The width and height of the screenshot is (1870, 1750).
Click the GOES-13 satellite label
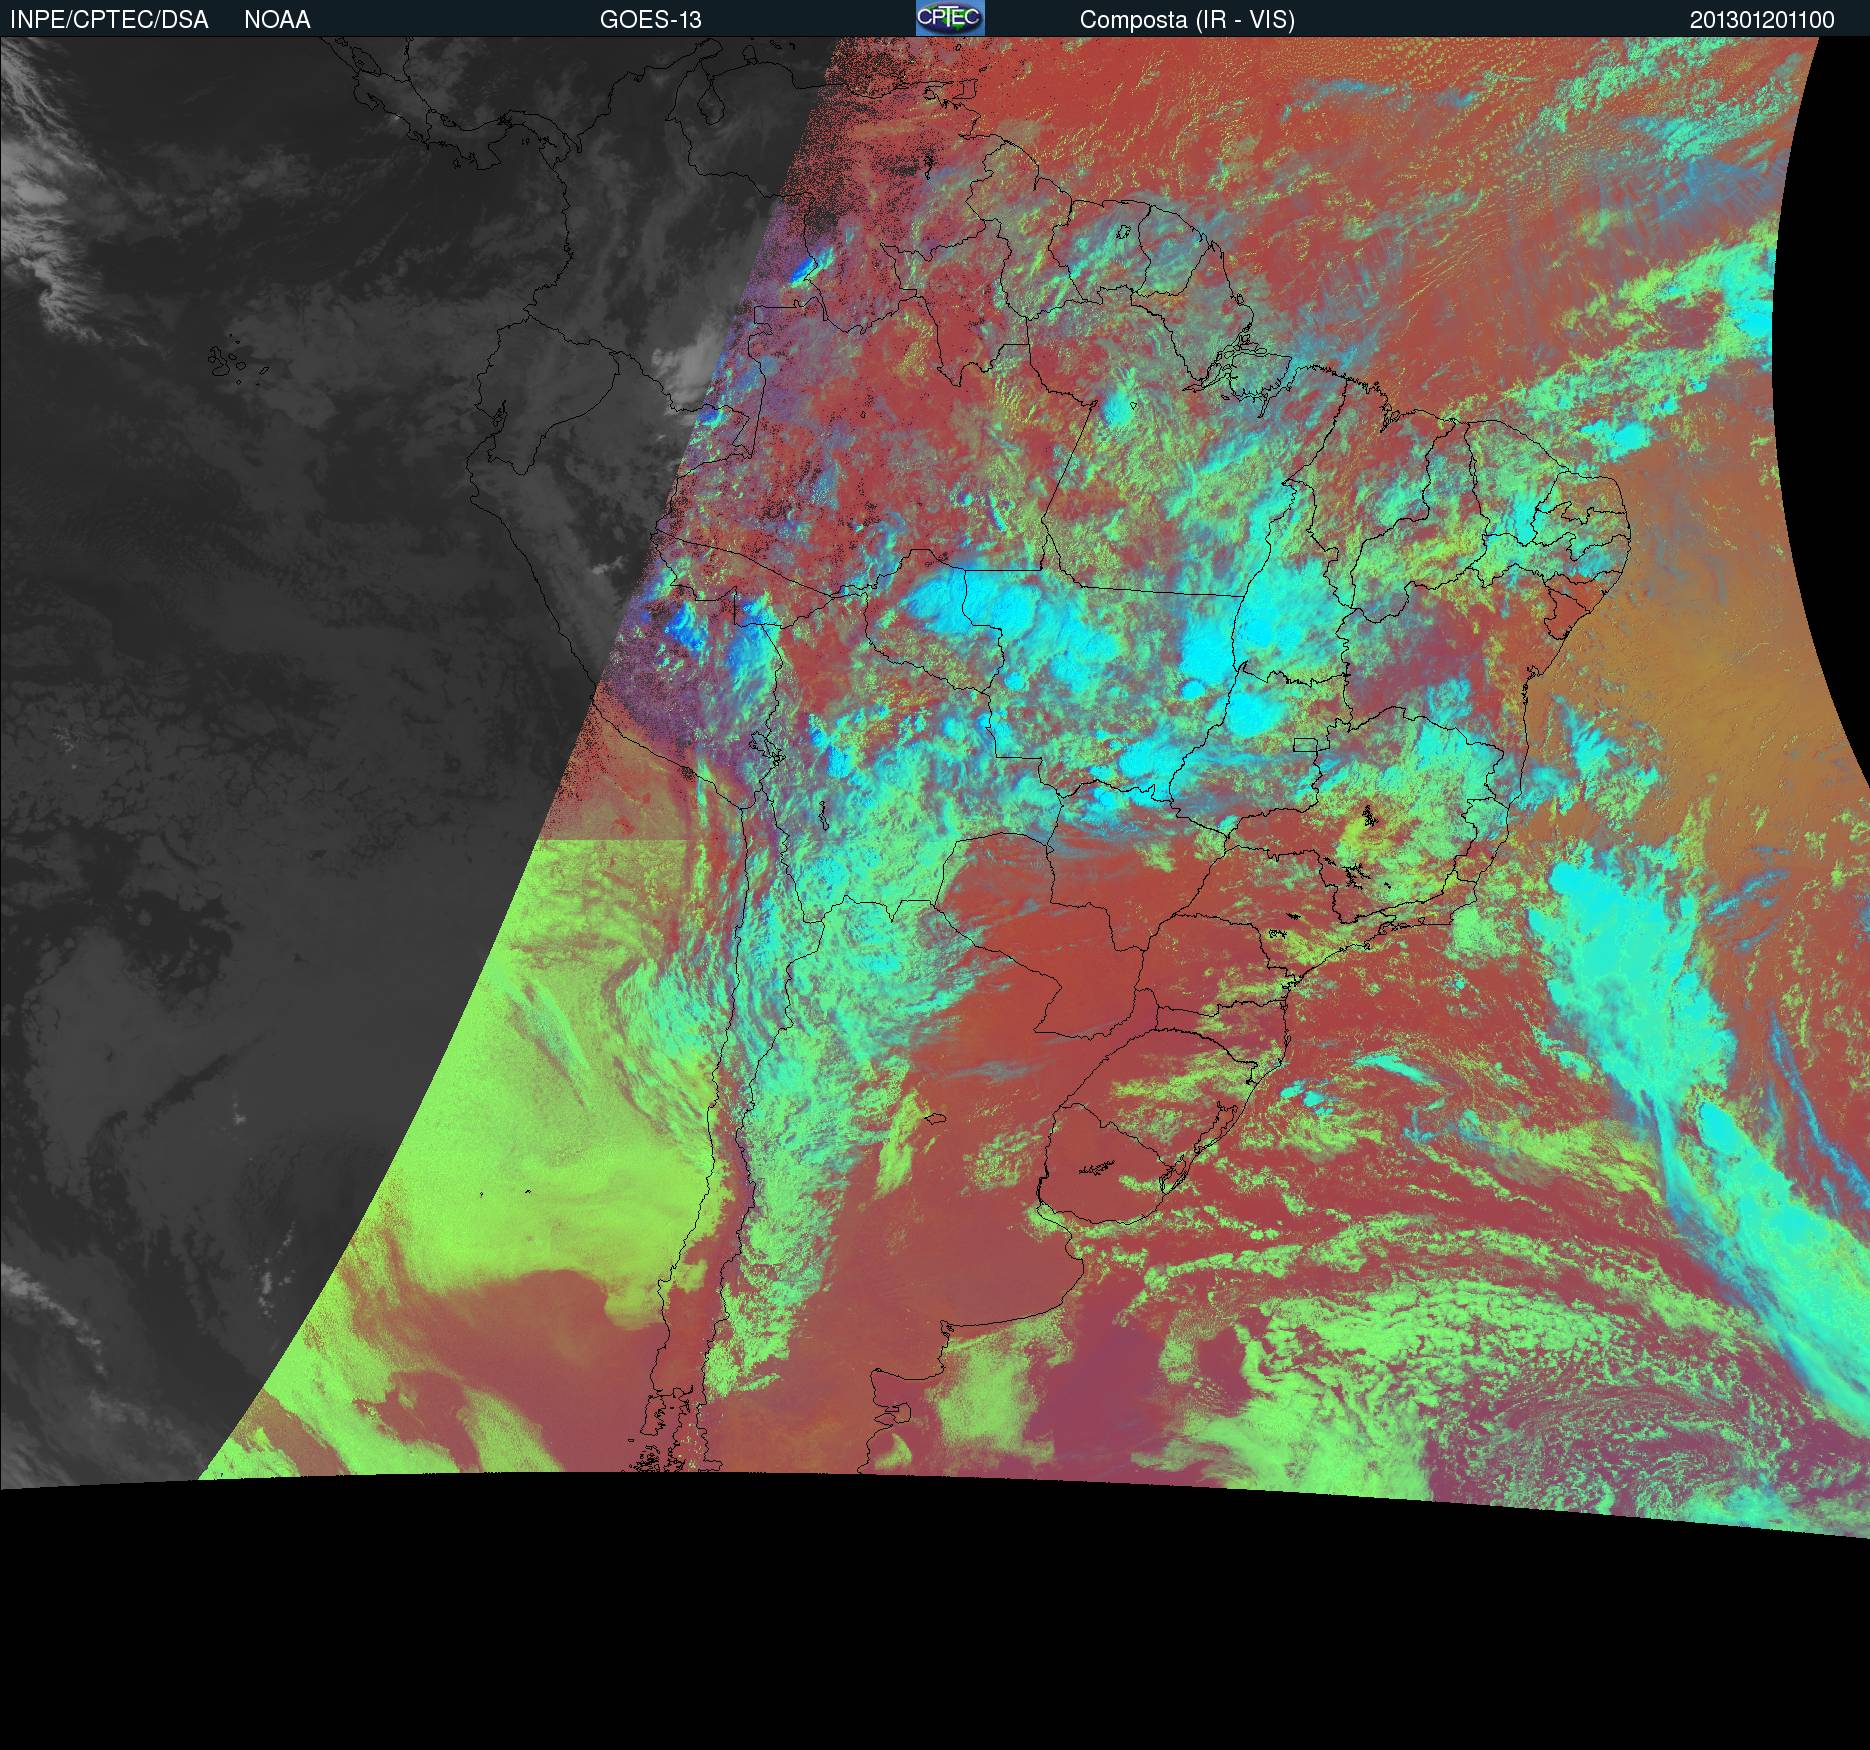[650, 20]
